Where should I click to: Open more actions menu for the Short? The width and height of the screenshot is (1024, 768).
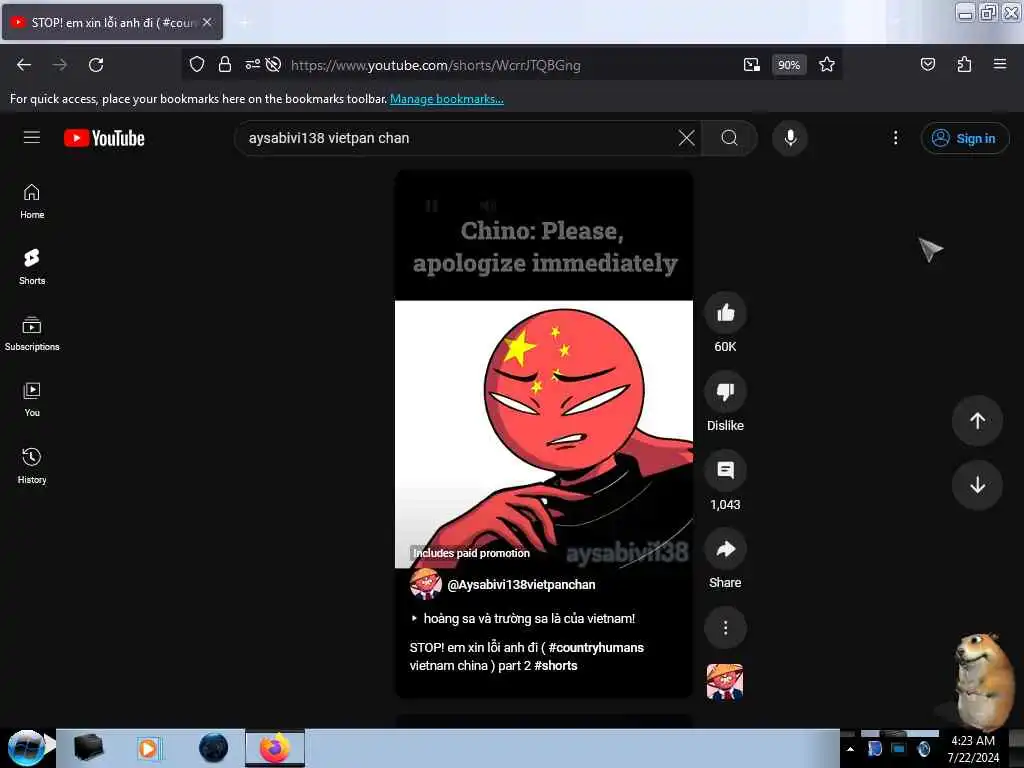725,628
